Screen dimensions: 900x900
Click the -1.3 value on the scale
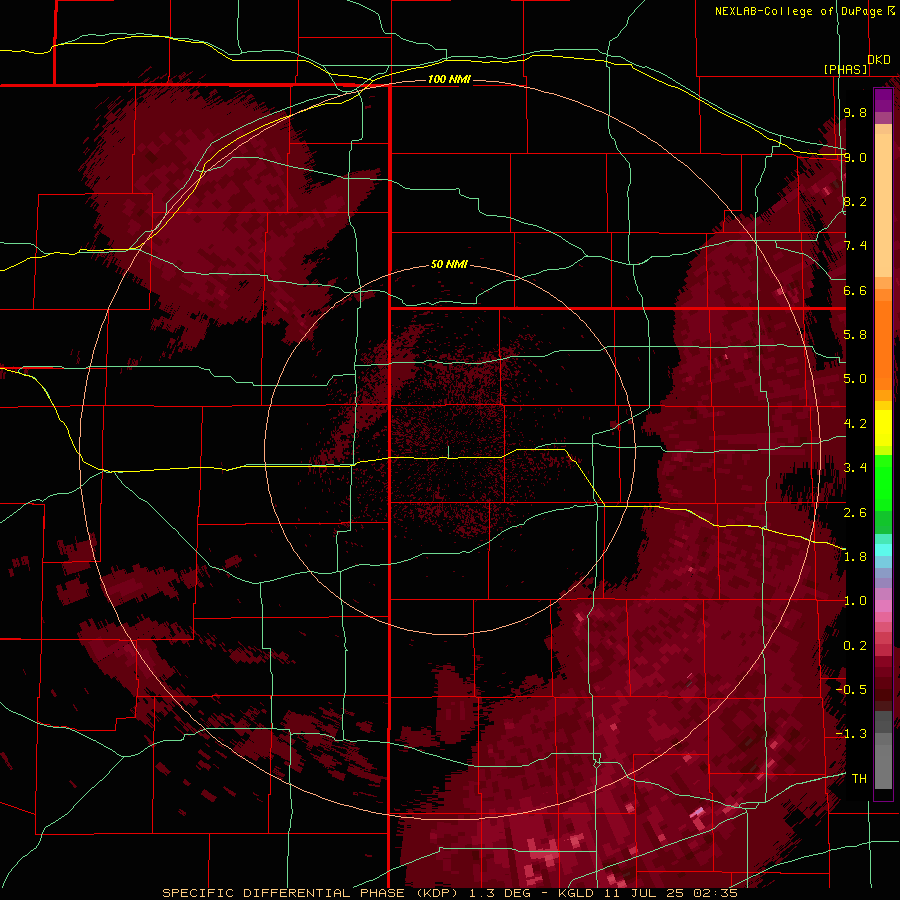click(851, 734)
